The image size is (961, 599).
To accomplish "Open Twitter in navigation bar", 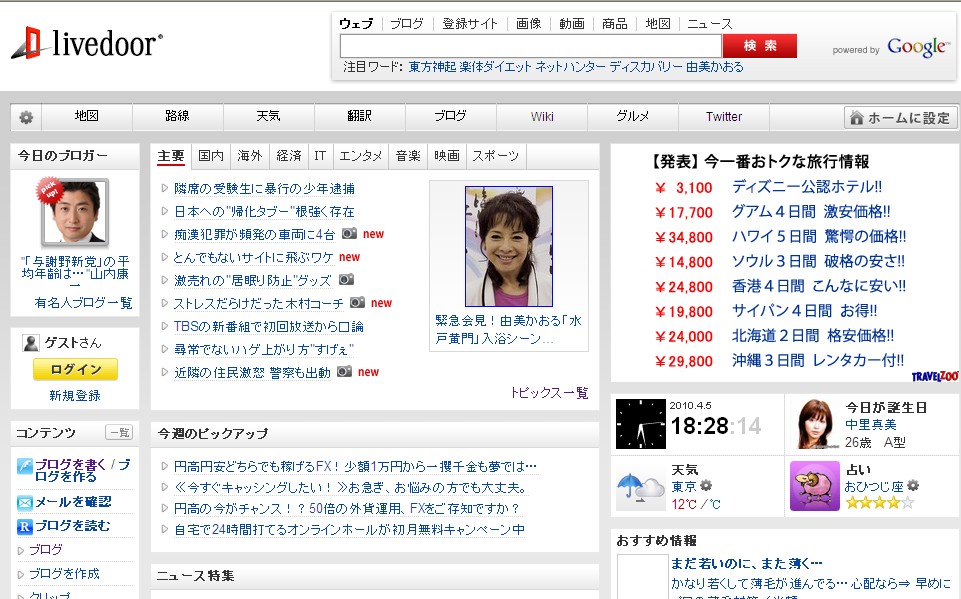I will coord(724,116).
